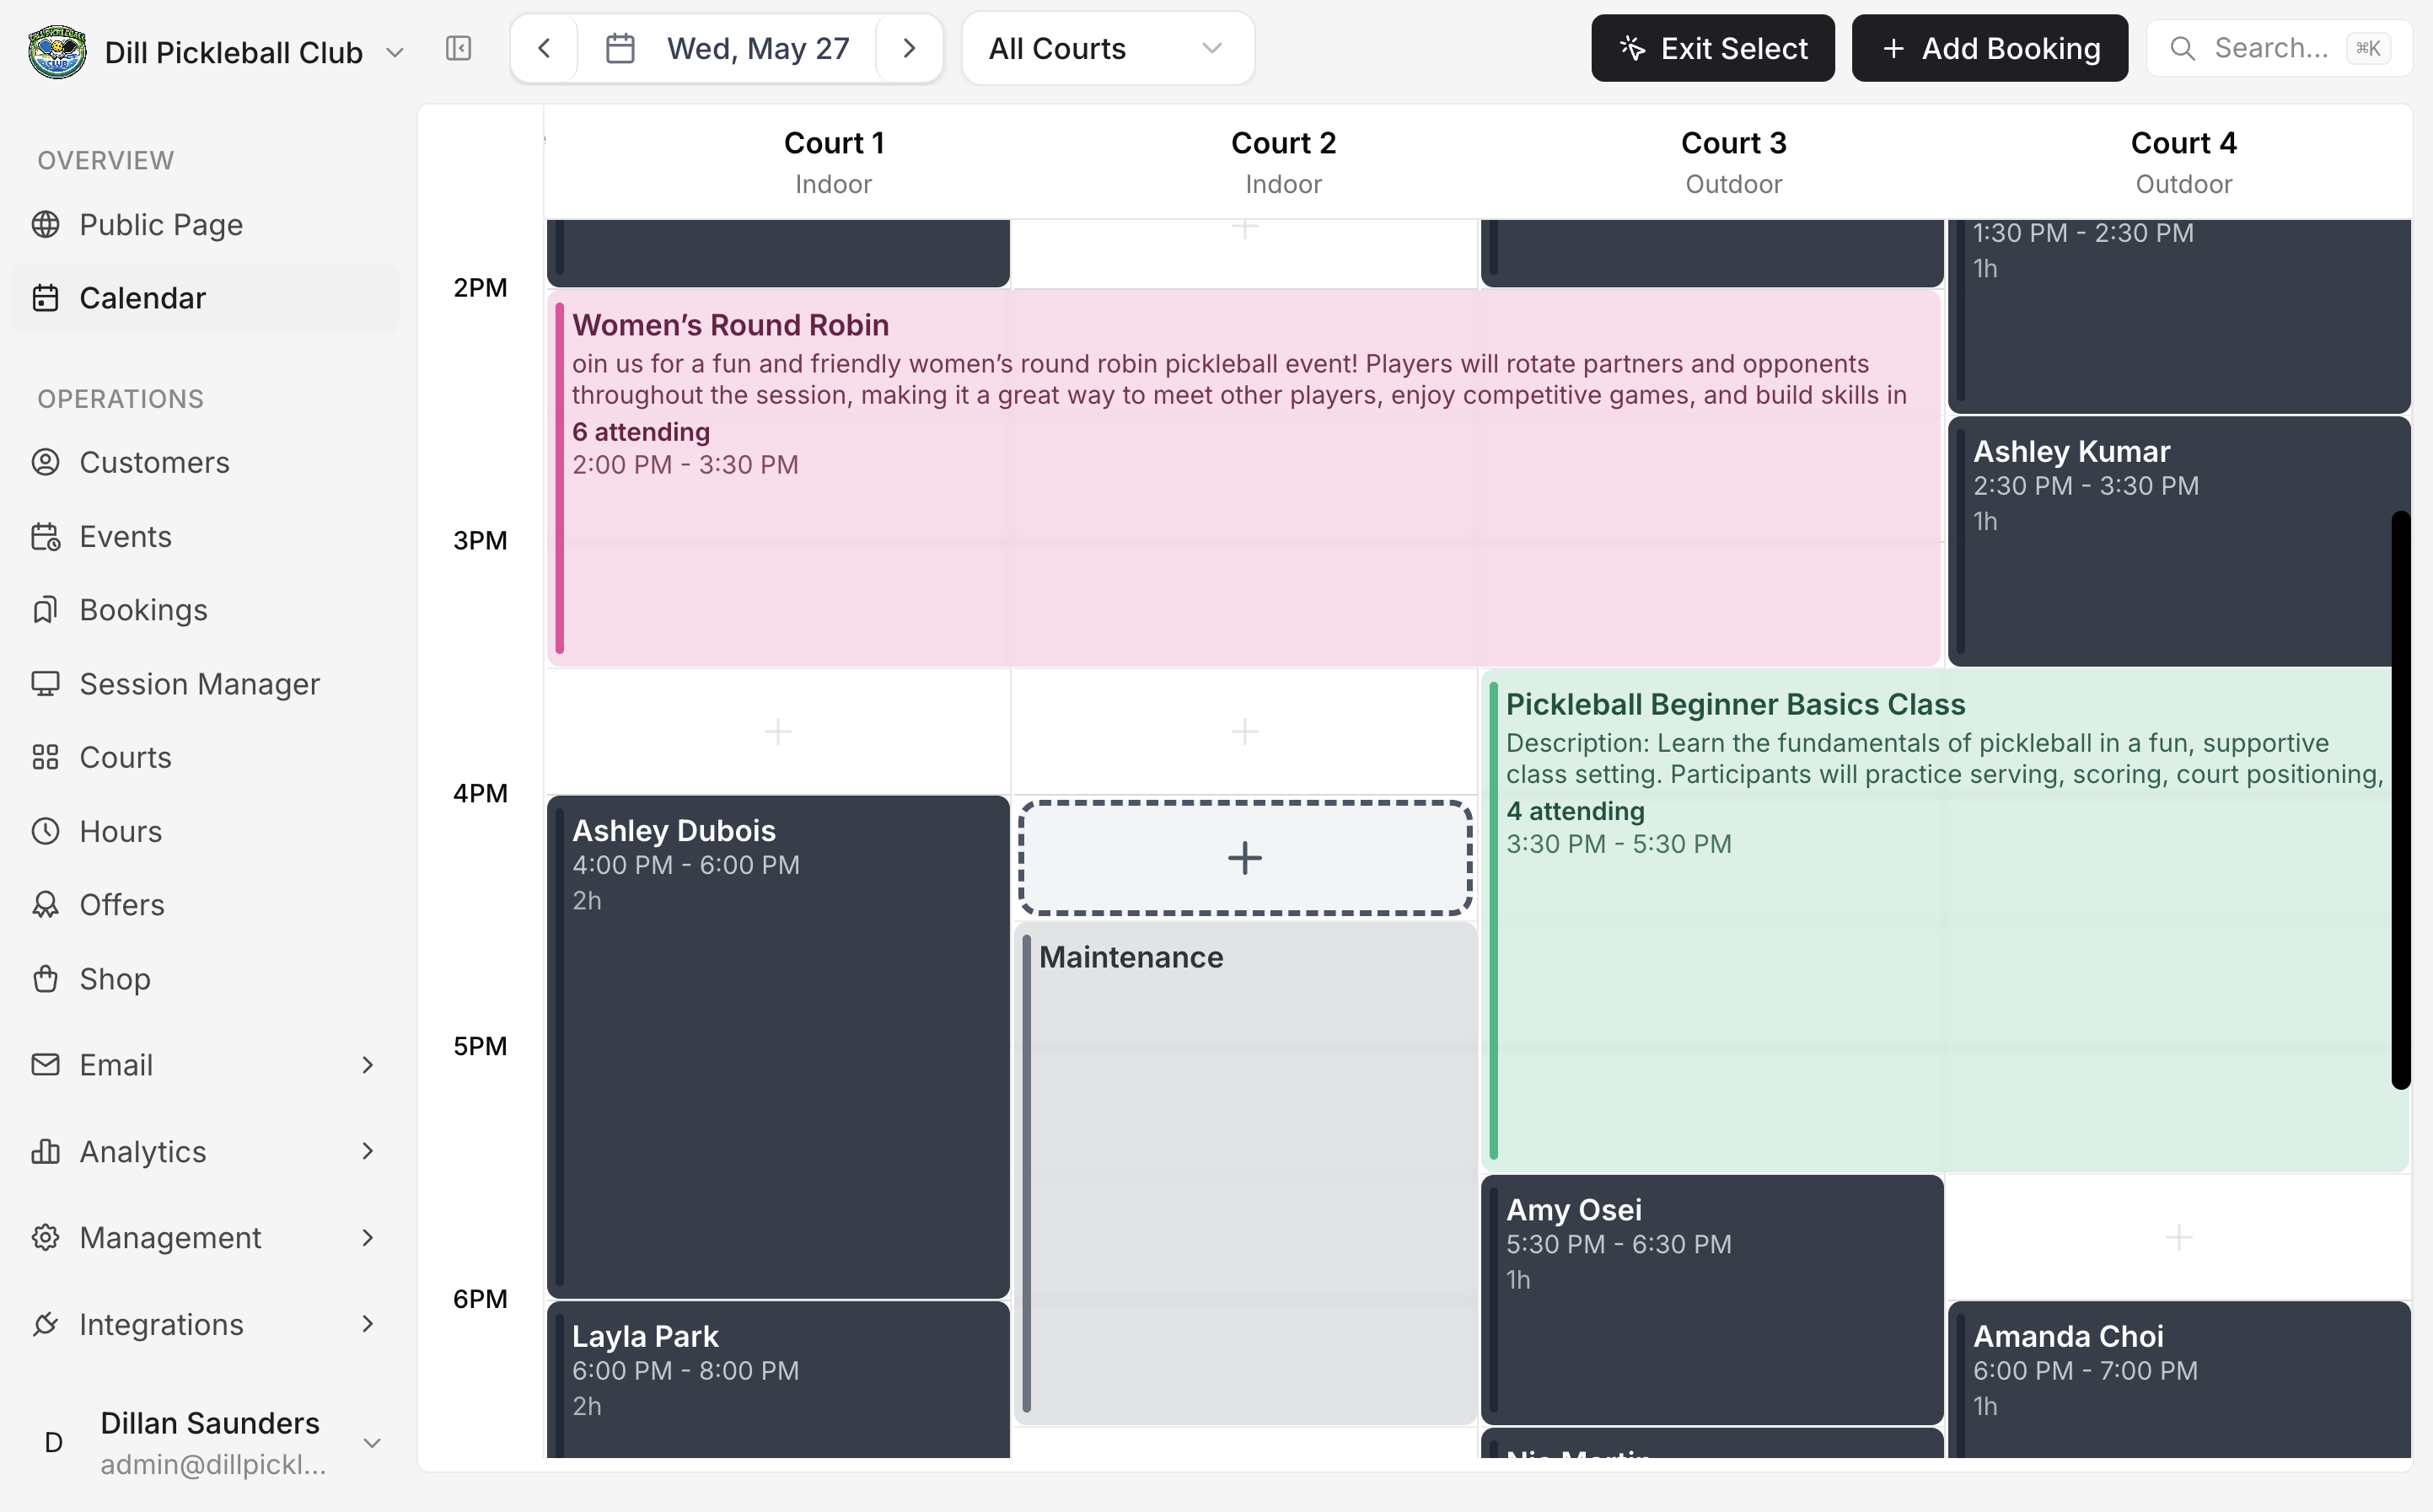Go to next day arrow
Viewport: 2433px width, 1512px height.
click(909, 48)
